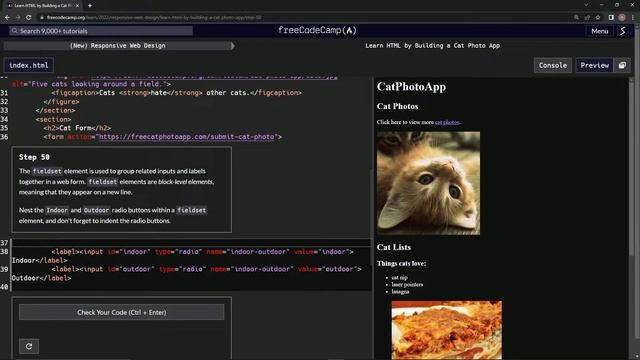This screenshot has width=640, height=360.
Task: Click the zoom magnifier icon in the address bar
Action: coord(576,18)
